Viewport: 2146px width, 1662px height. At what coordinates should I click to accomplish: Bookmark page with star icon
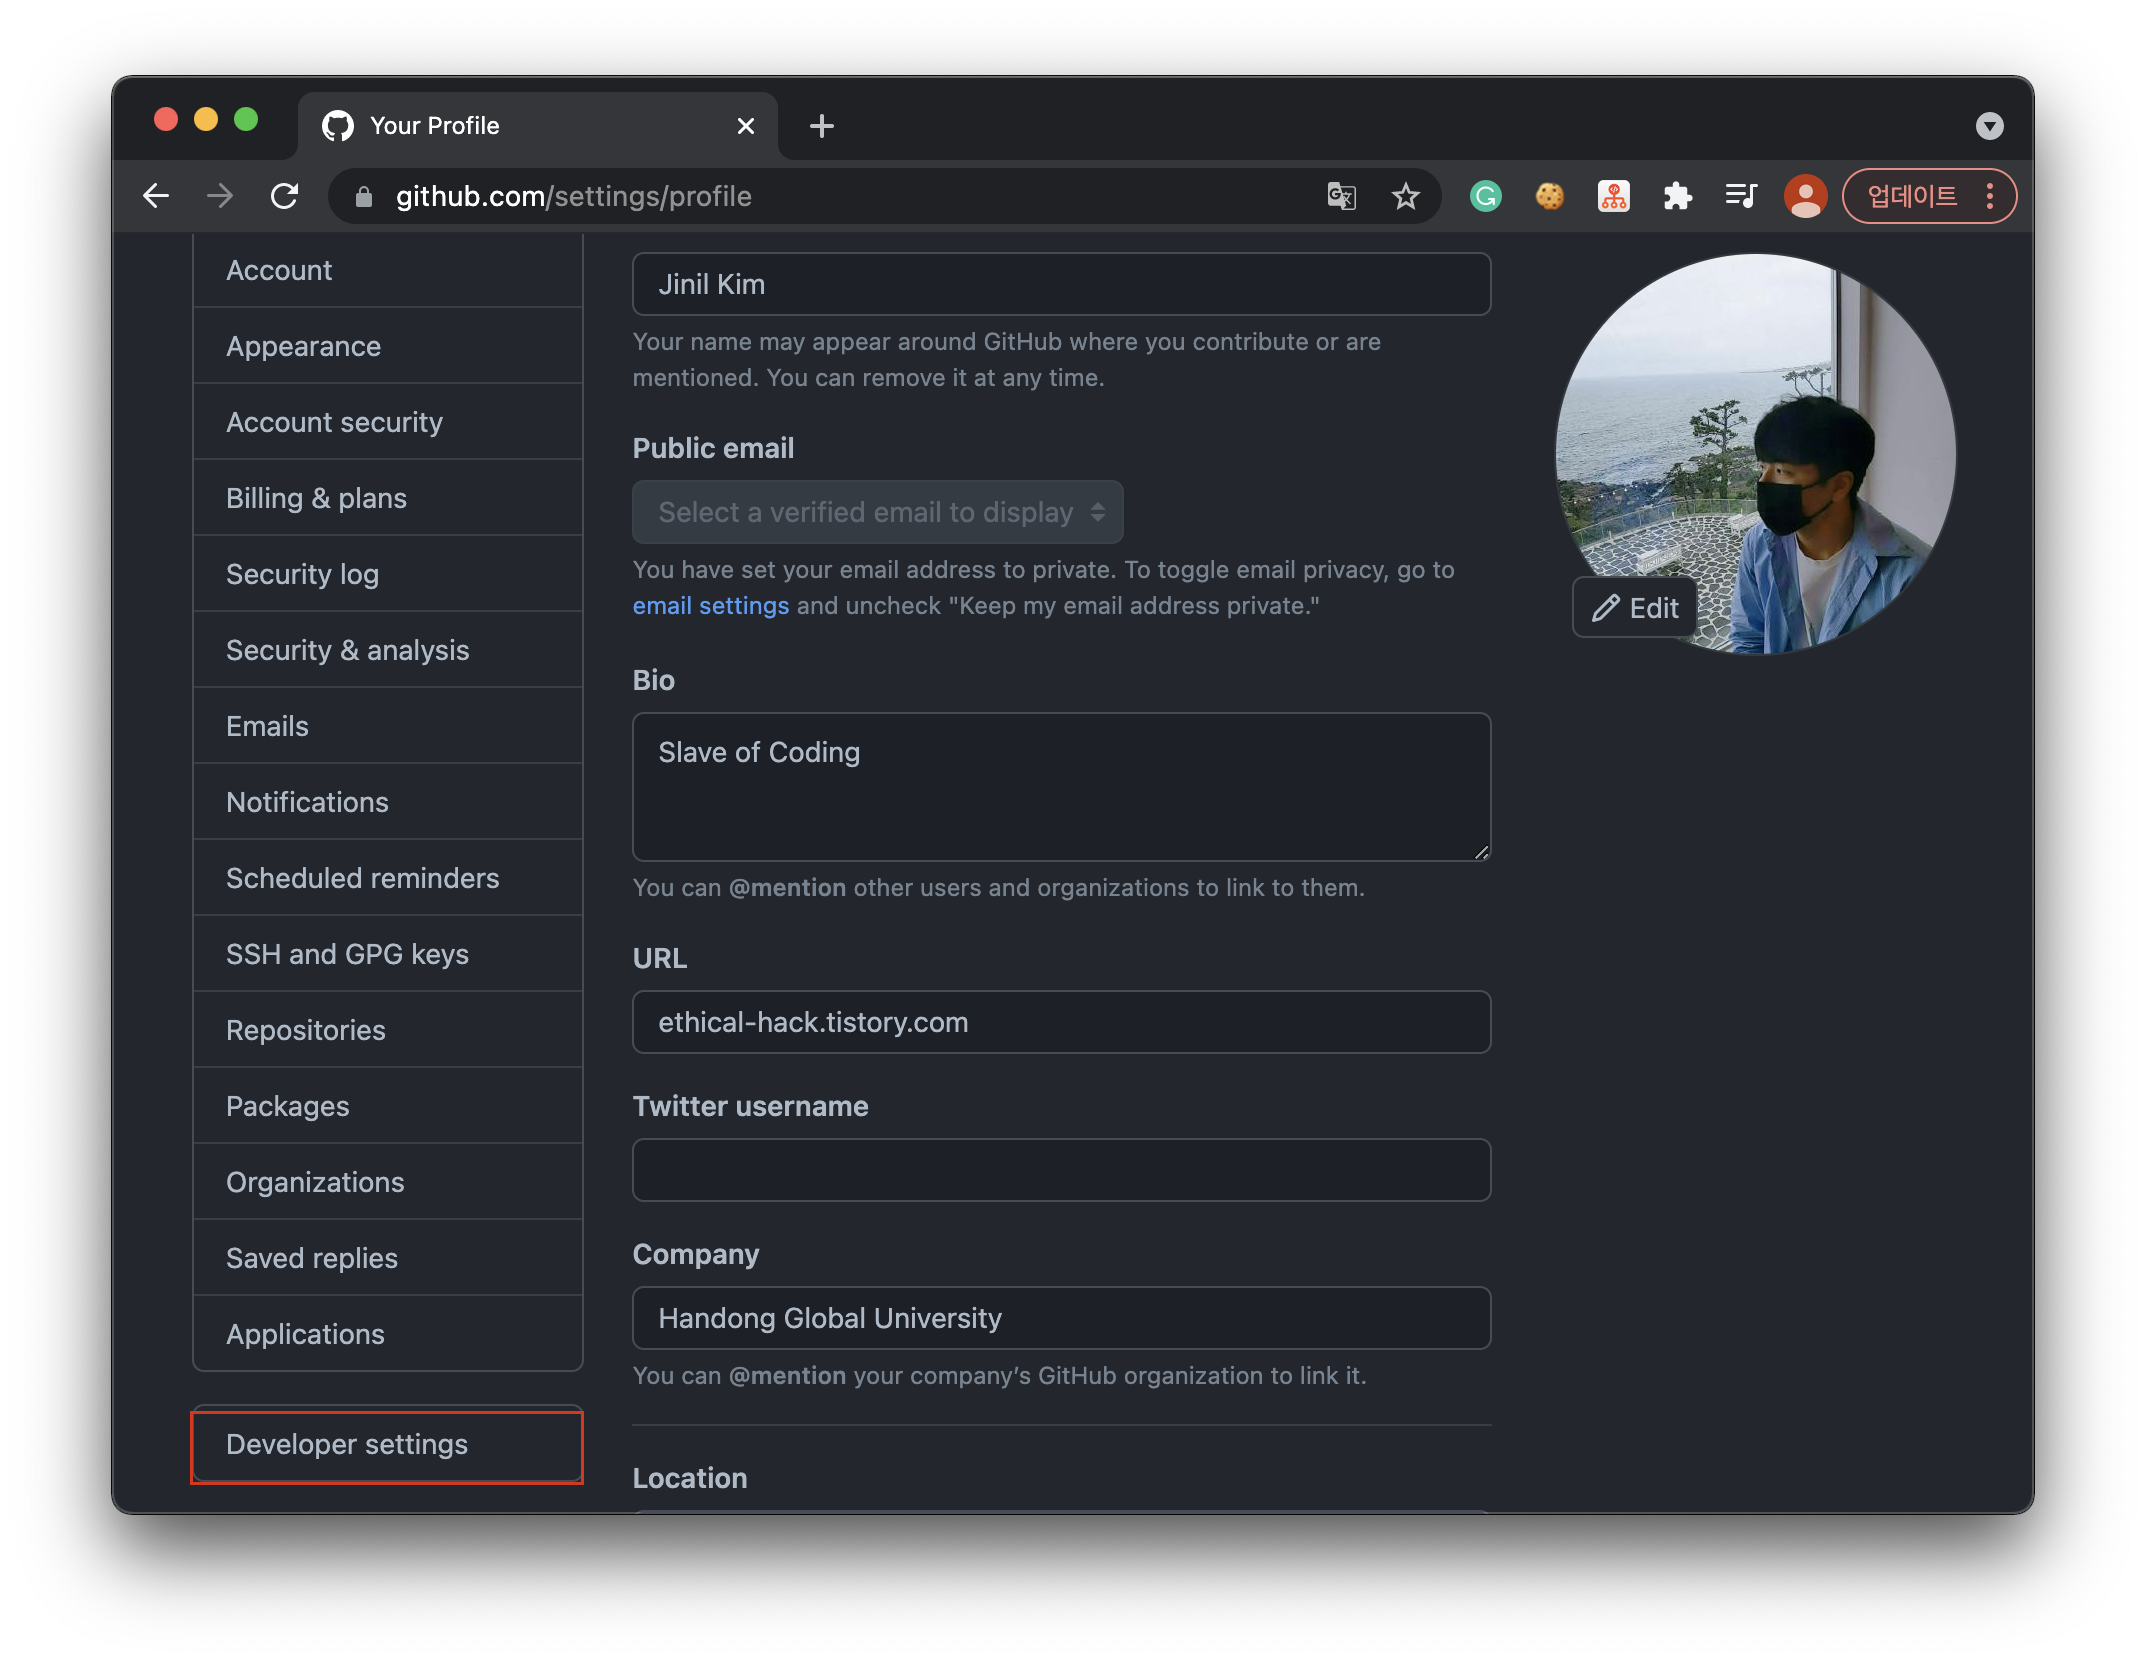click(x=1406, y=196)
